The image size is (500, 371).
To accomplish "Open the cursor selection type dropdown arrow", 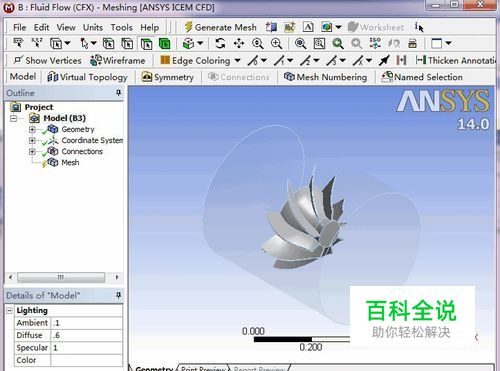I will coord(93,43).
